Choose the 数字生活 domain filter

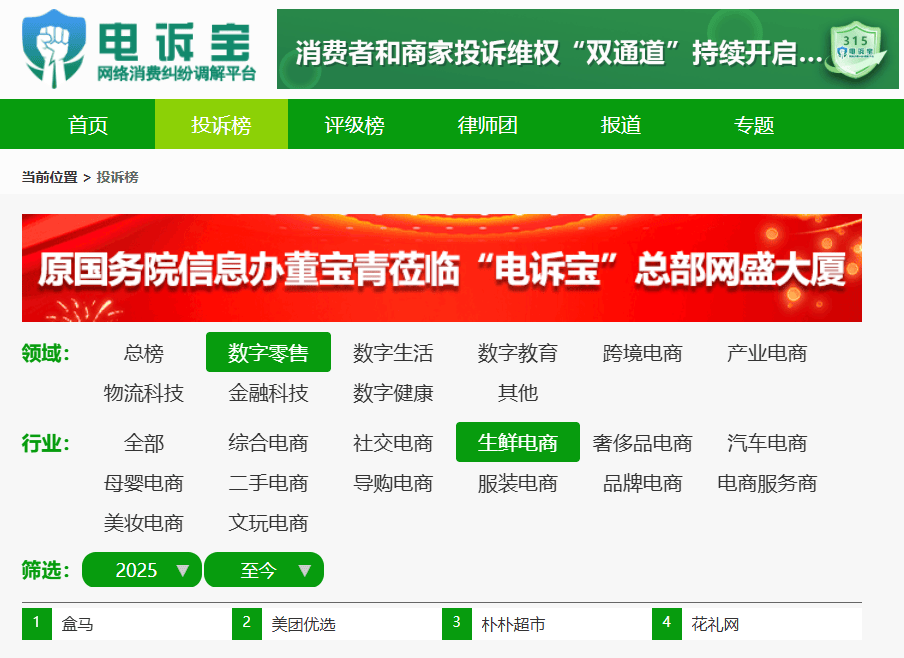pos(392,353)
